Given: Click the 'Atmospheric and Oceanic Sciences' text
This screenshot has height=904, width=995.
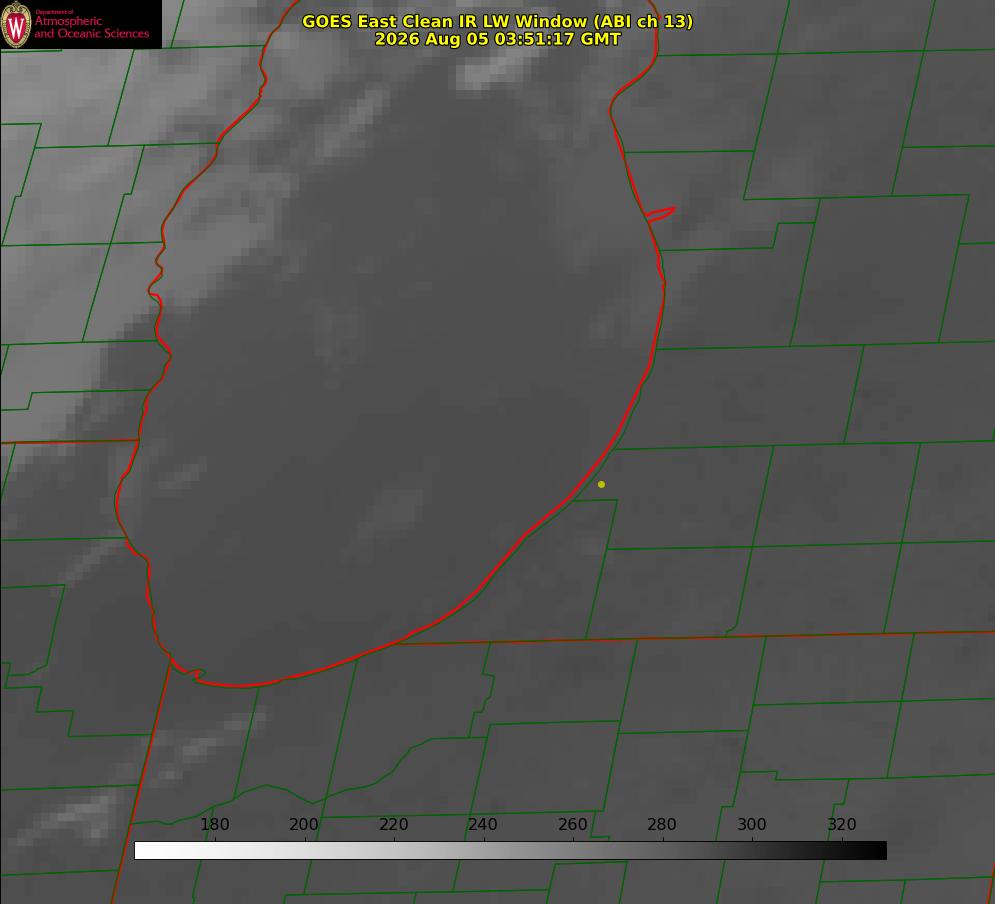Looking at the screenshot, I should 91,27.
